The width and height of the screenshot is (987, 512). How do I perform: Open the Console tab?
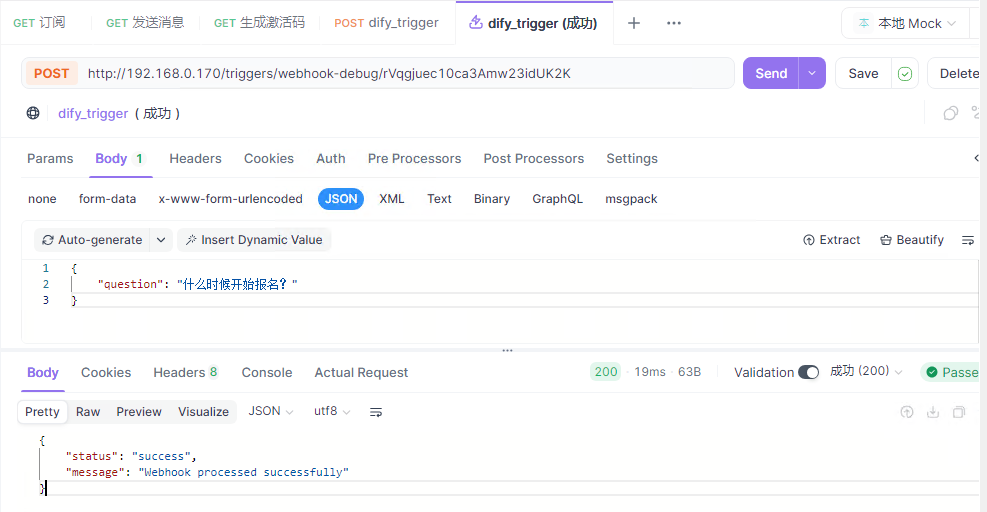(x=267, y=373)
